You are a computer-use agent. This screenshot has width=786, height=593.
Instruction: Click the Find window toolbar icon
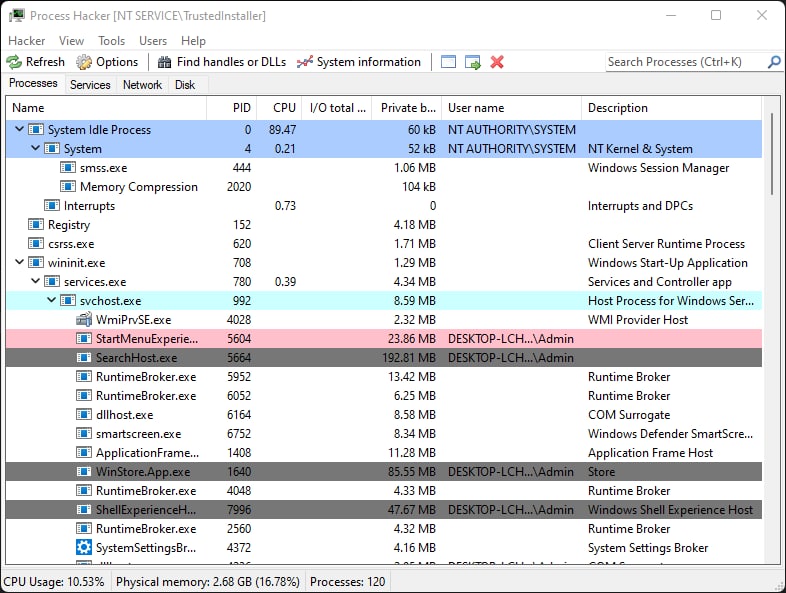point(448,62)
